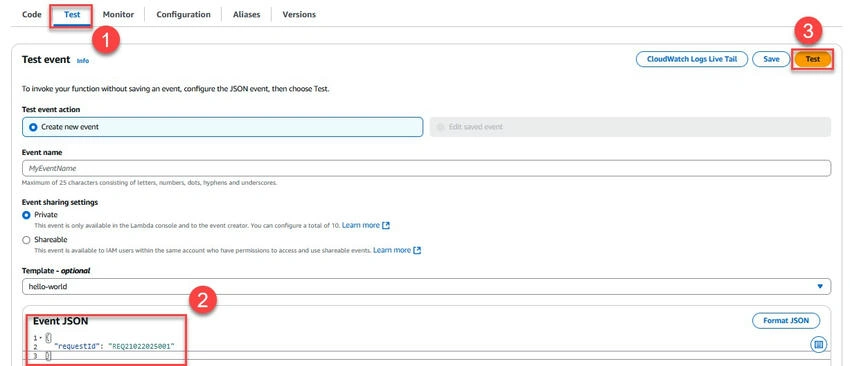Open CloudWatch Logs Live Tail
Viewport: 850px width, 366px height.
(692, 59)
